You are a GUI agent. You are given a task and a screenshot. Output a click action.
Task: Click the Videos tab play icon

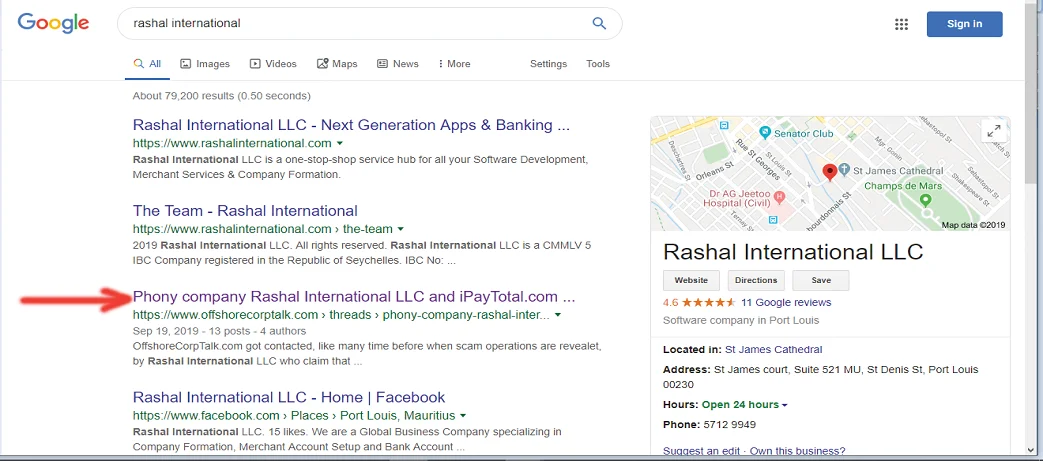[x=255, y=64]
